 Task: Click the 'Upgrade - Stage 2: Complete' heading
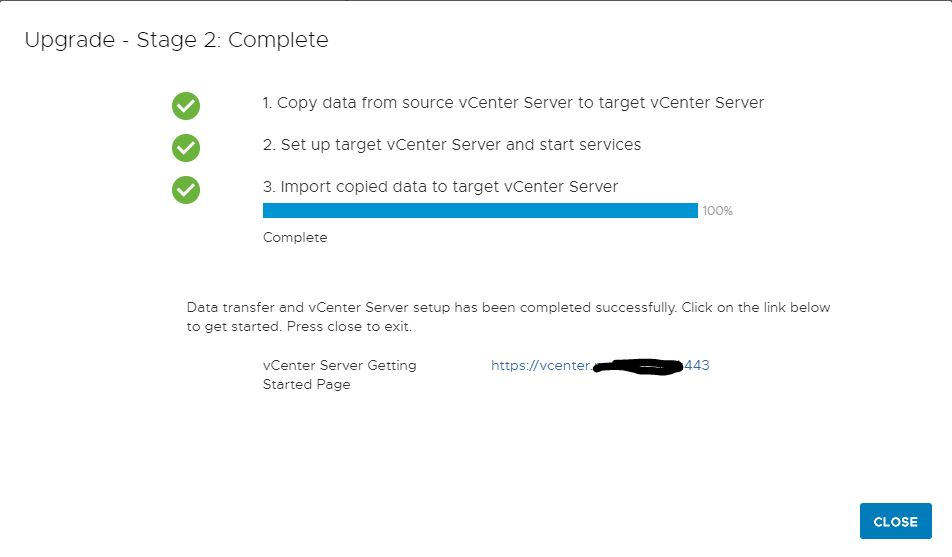click(x=176, y=40)
